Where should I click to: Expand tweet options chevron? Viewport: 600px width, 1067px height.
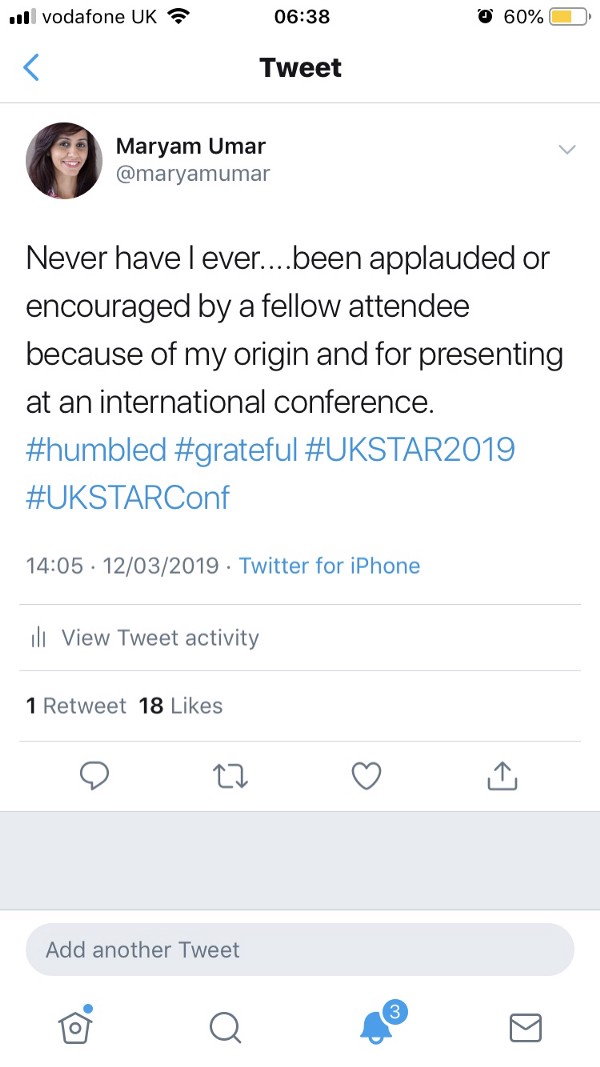(567, 150)
